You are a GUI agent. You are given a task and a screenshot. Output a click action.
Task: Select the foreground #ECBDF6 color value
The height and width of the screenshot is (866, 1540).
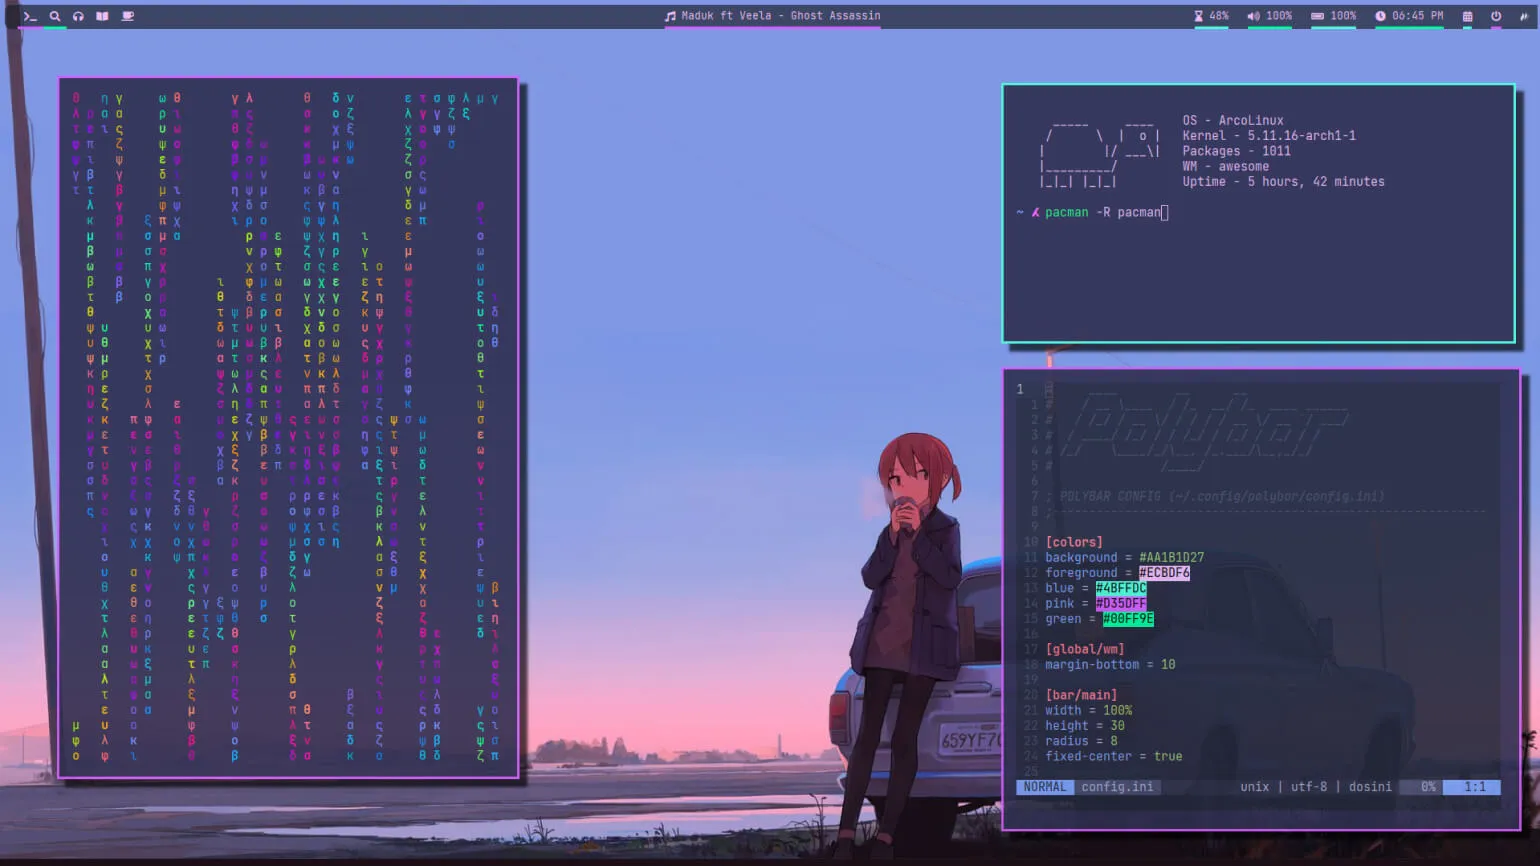1164,573
